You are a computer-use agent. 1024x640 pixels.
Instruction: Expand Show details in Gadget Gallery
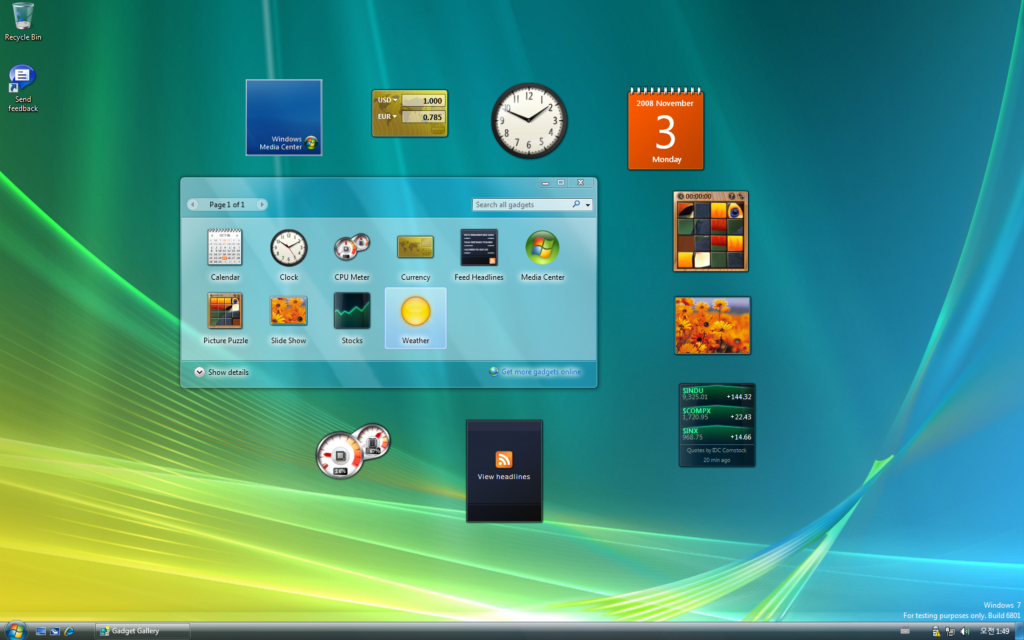tap(221, 372)
